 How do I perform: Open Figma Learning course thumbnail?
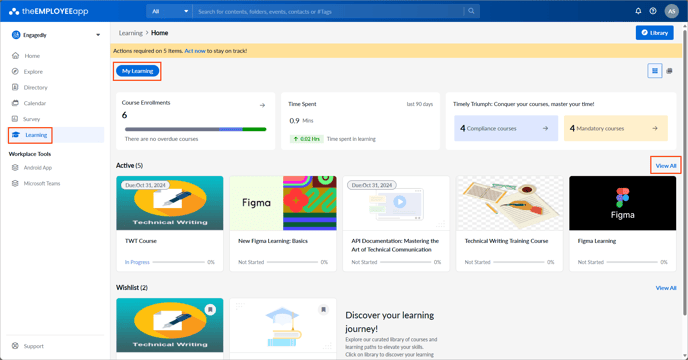623,203
